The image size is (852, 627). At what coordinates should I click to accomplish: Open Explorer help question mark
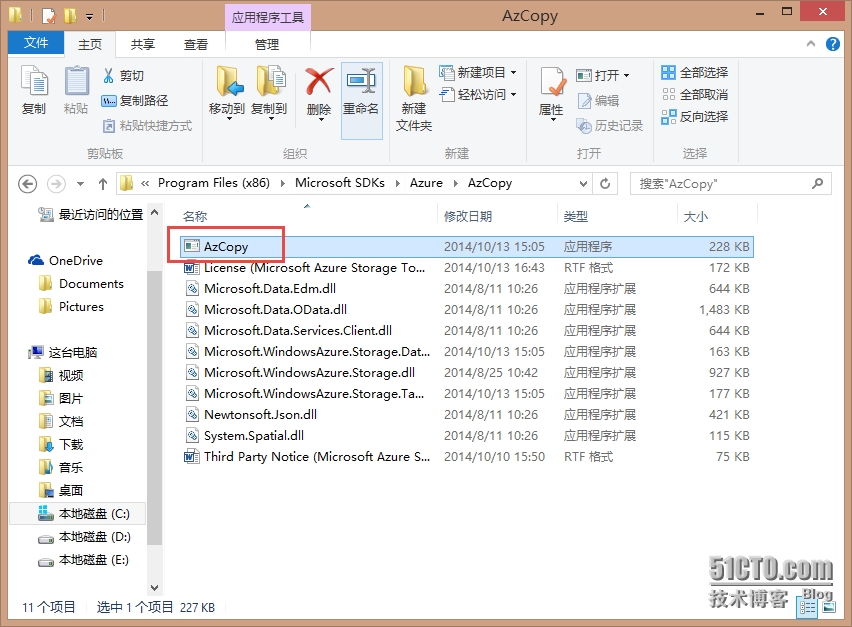click(832, 43)
